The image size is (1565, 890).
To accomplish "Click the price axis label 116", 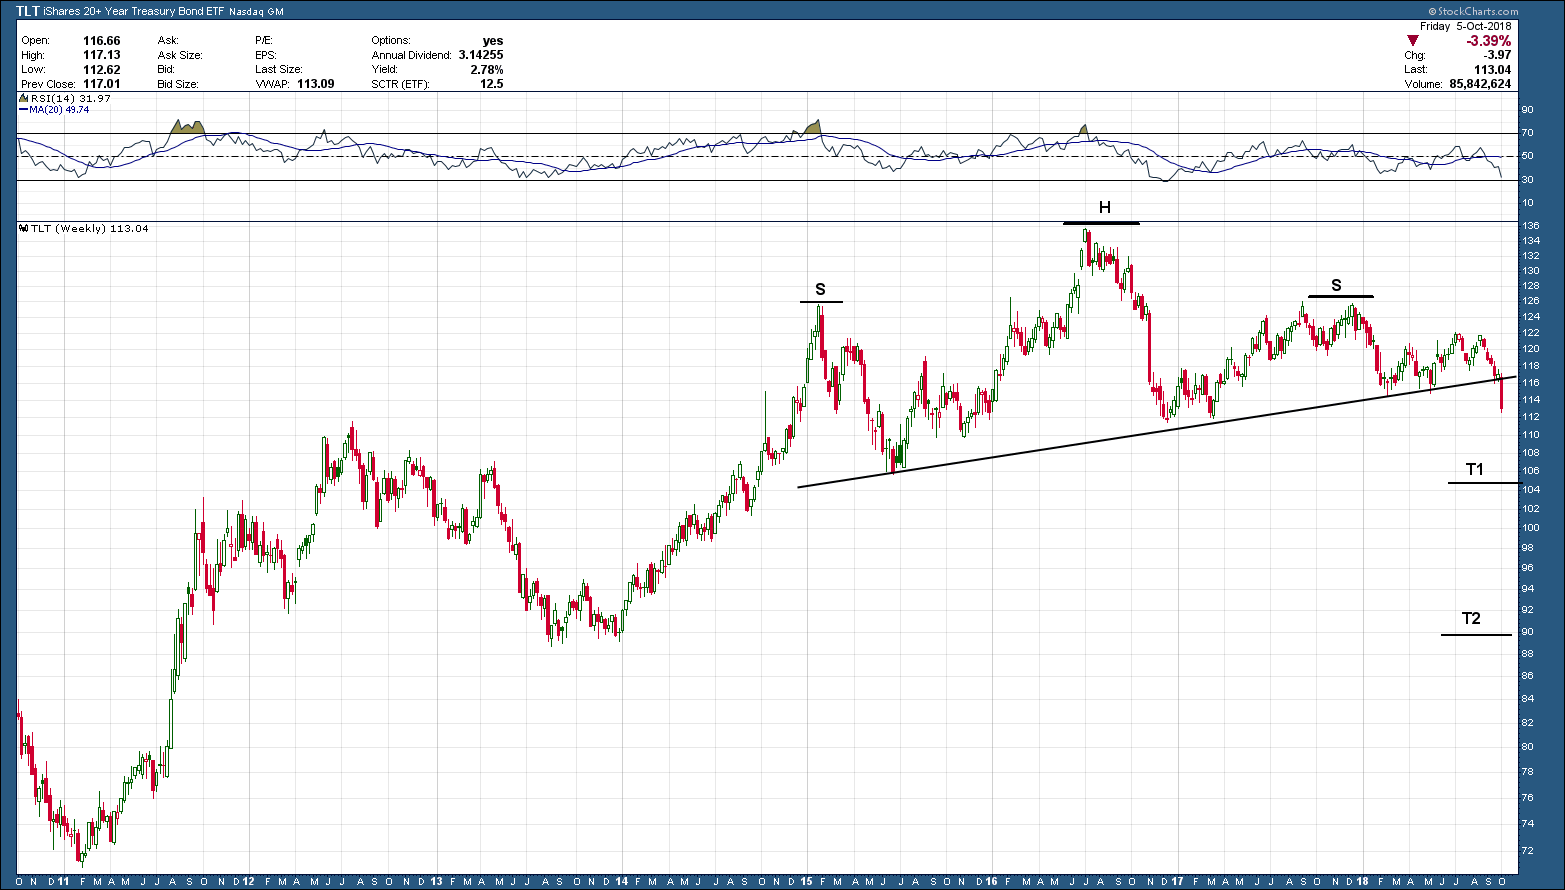I will 1531,383.
